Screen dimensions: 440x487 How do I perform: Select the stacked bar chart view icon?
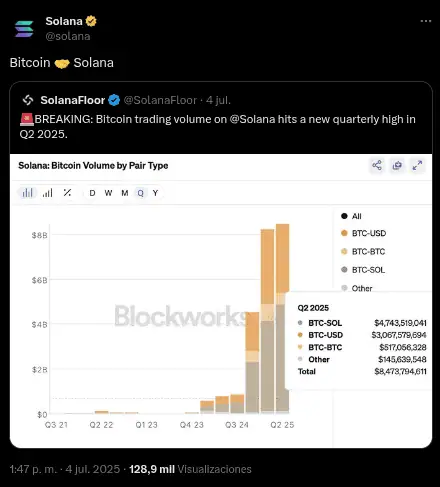27,193
